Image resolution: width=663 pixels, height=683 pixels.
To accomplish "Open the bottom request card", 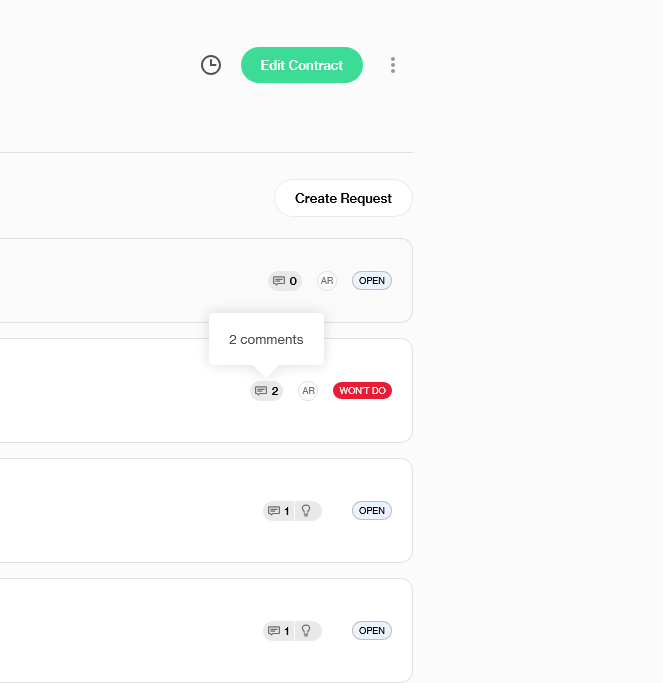I will pos(120,631).
